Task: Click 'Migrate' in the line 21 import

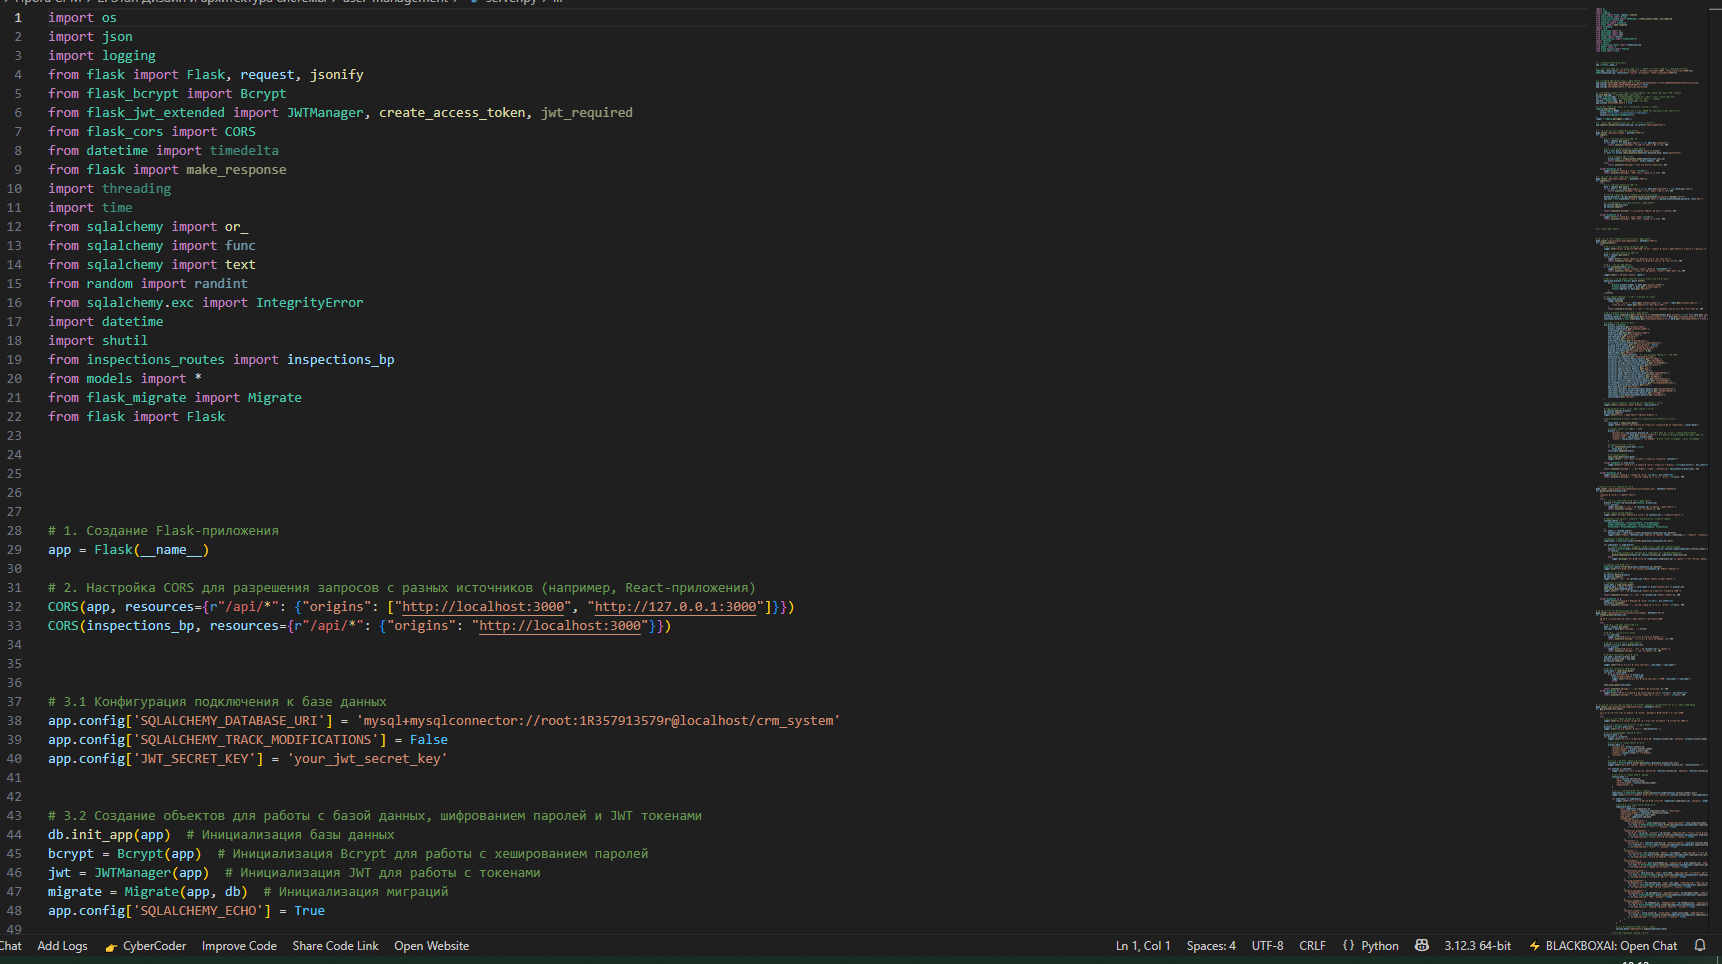Action: point(275,398)
